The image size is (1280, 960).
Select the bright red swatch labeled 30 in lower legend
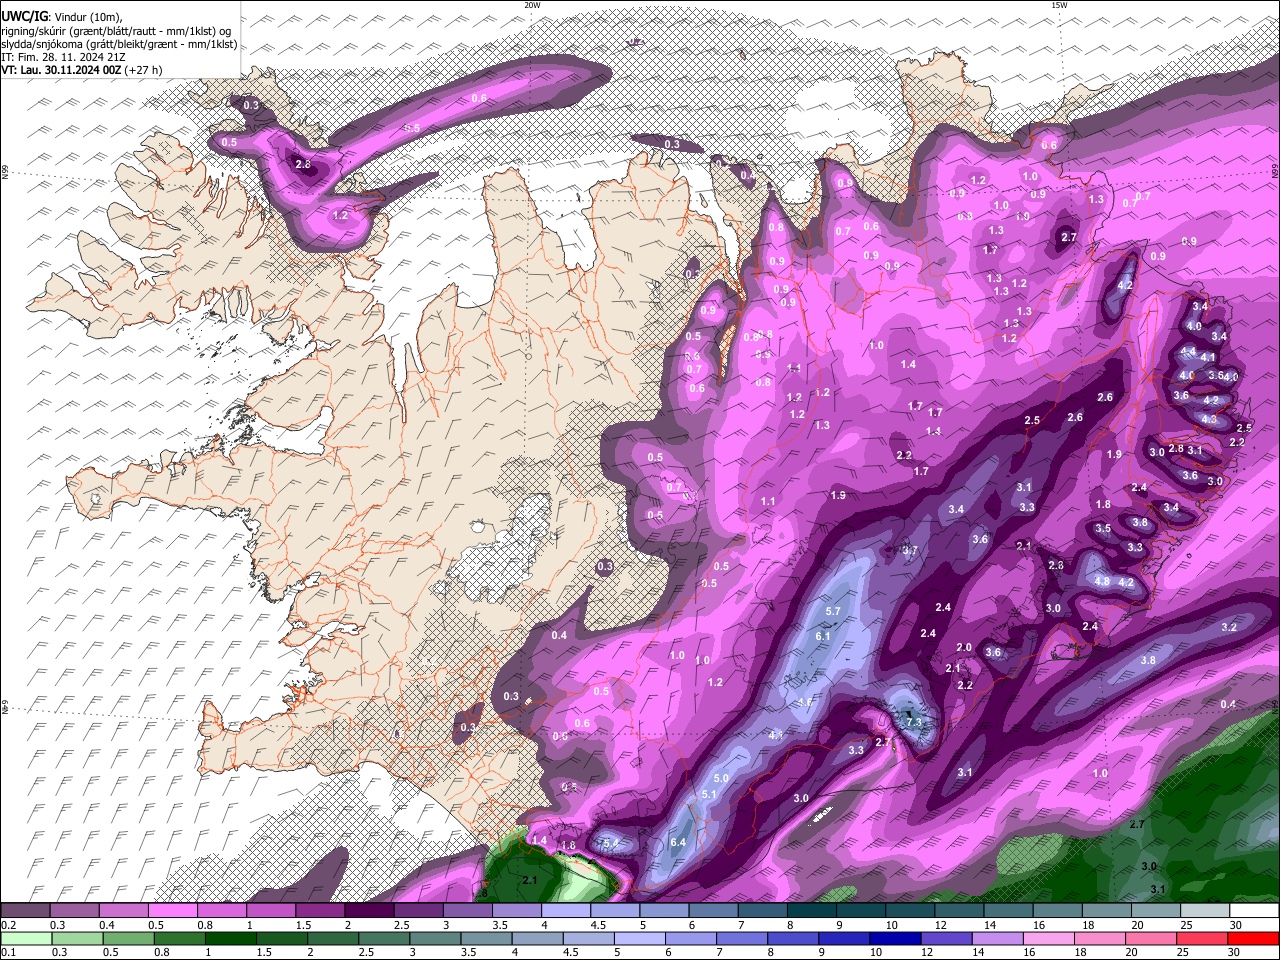(x=1253, y=938)
